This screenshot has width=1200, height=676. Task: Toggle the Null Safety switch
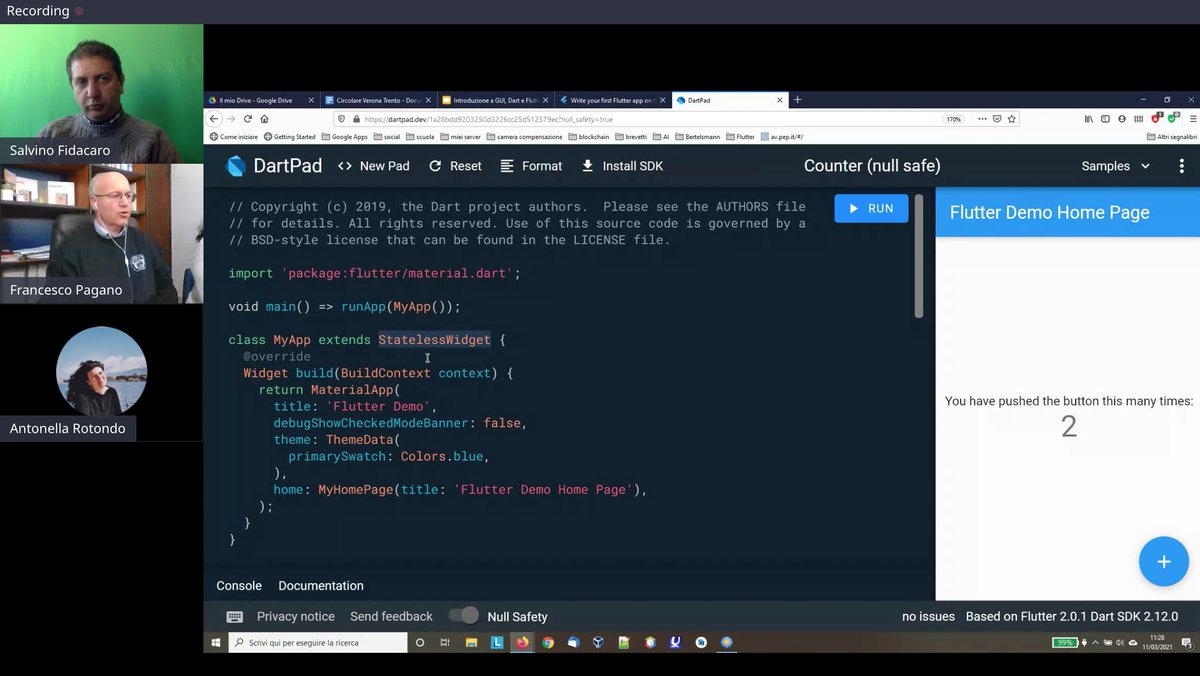[463, 616]
